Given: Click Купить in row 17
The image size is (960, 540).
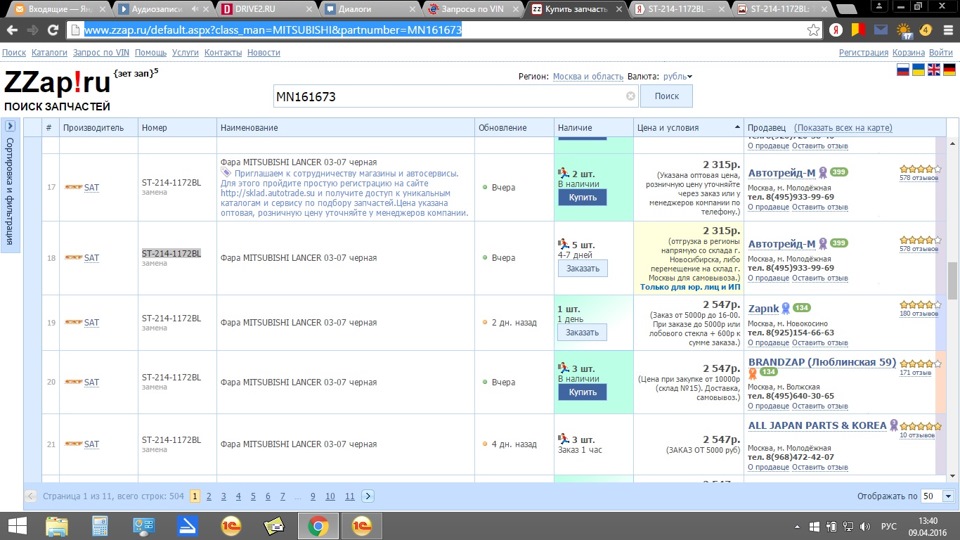Looking at the screenshot, I should click(582, 197).
